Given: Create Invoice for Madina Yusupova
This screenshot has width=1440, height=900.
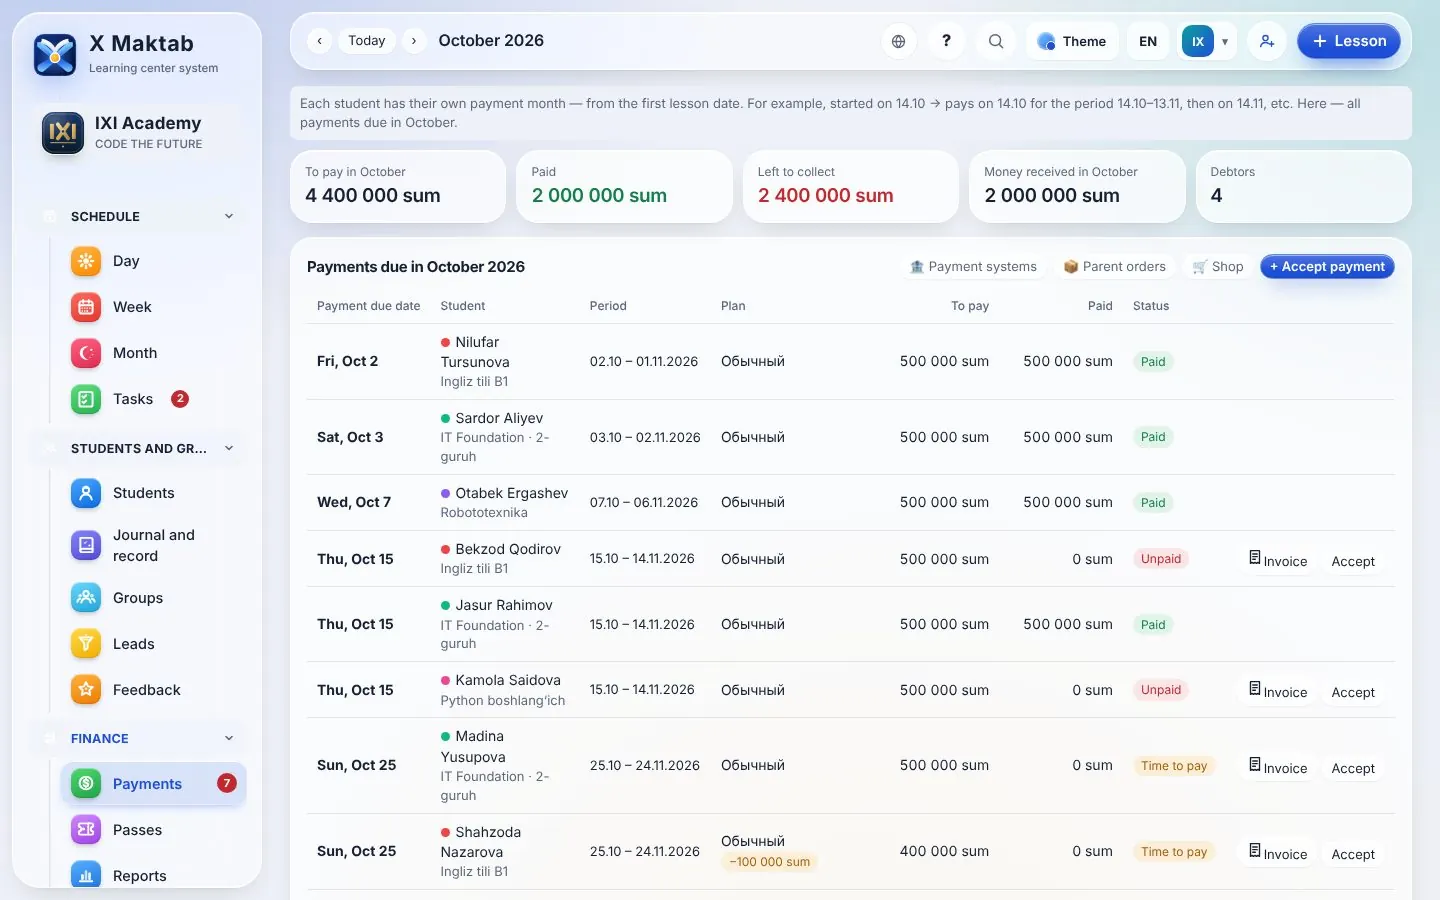Looking at the screenshot, I should coord(1278,767).
